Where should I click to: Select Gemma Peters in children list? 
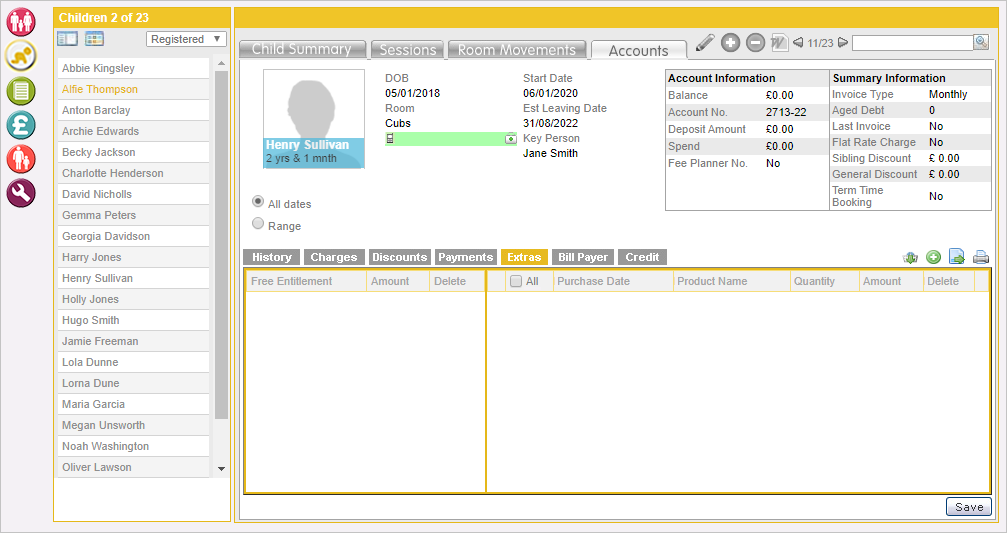click(x=134, y=215)
